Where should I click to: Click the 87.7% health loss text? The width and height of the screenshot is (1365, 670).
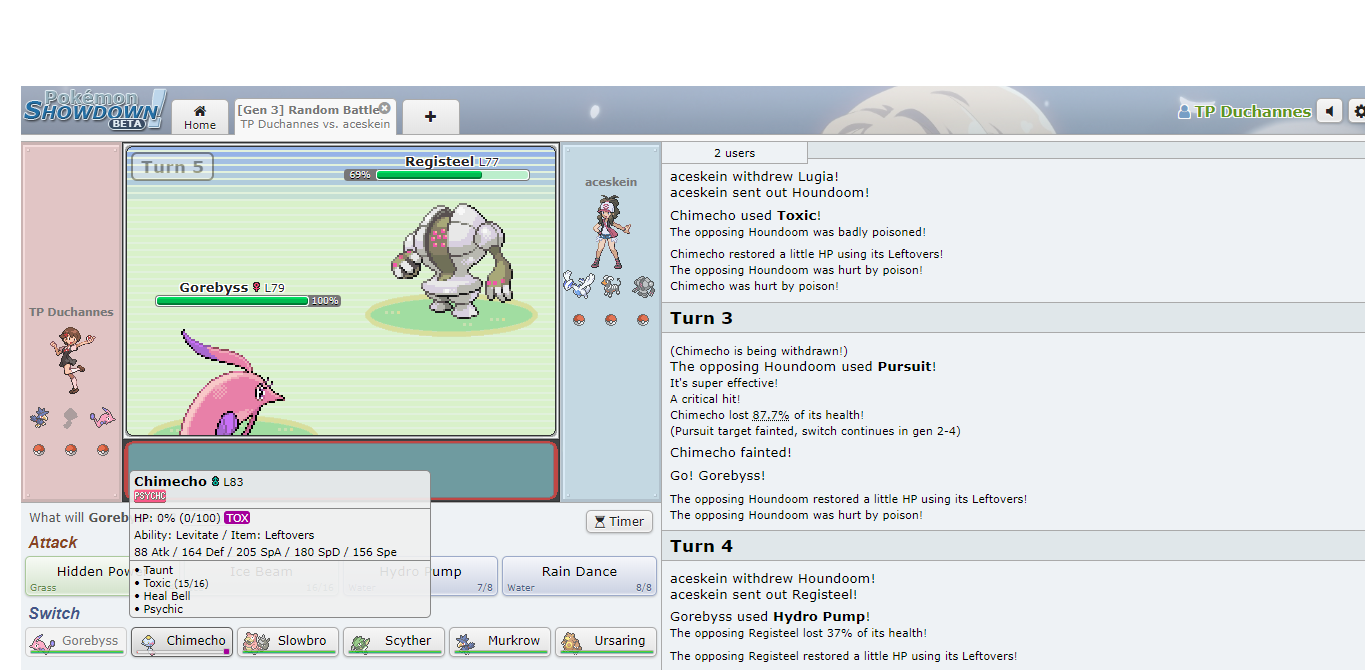click(x=770, y=415)
